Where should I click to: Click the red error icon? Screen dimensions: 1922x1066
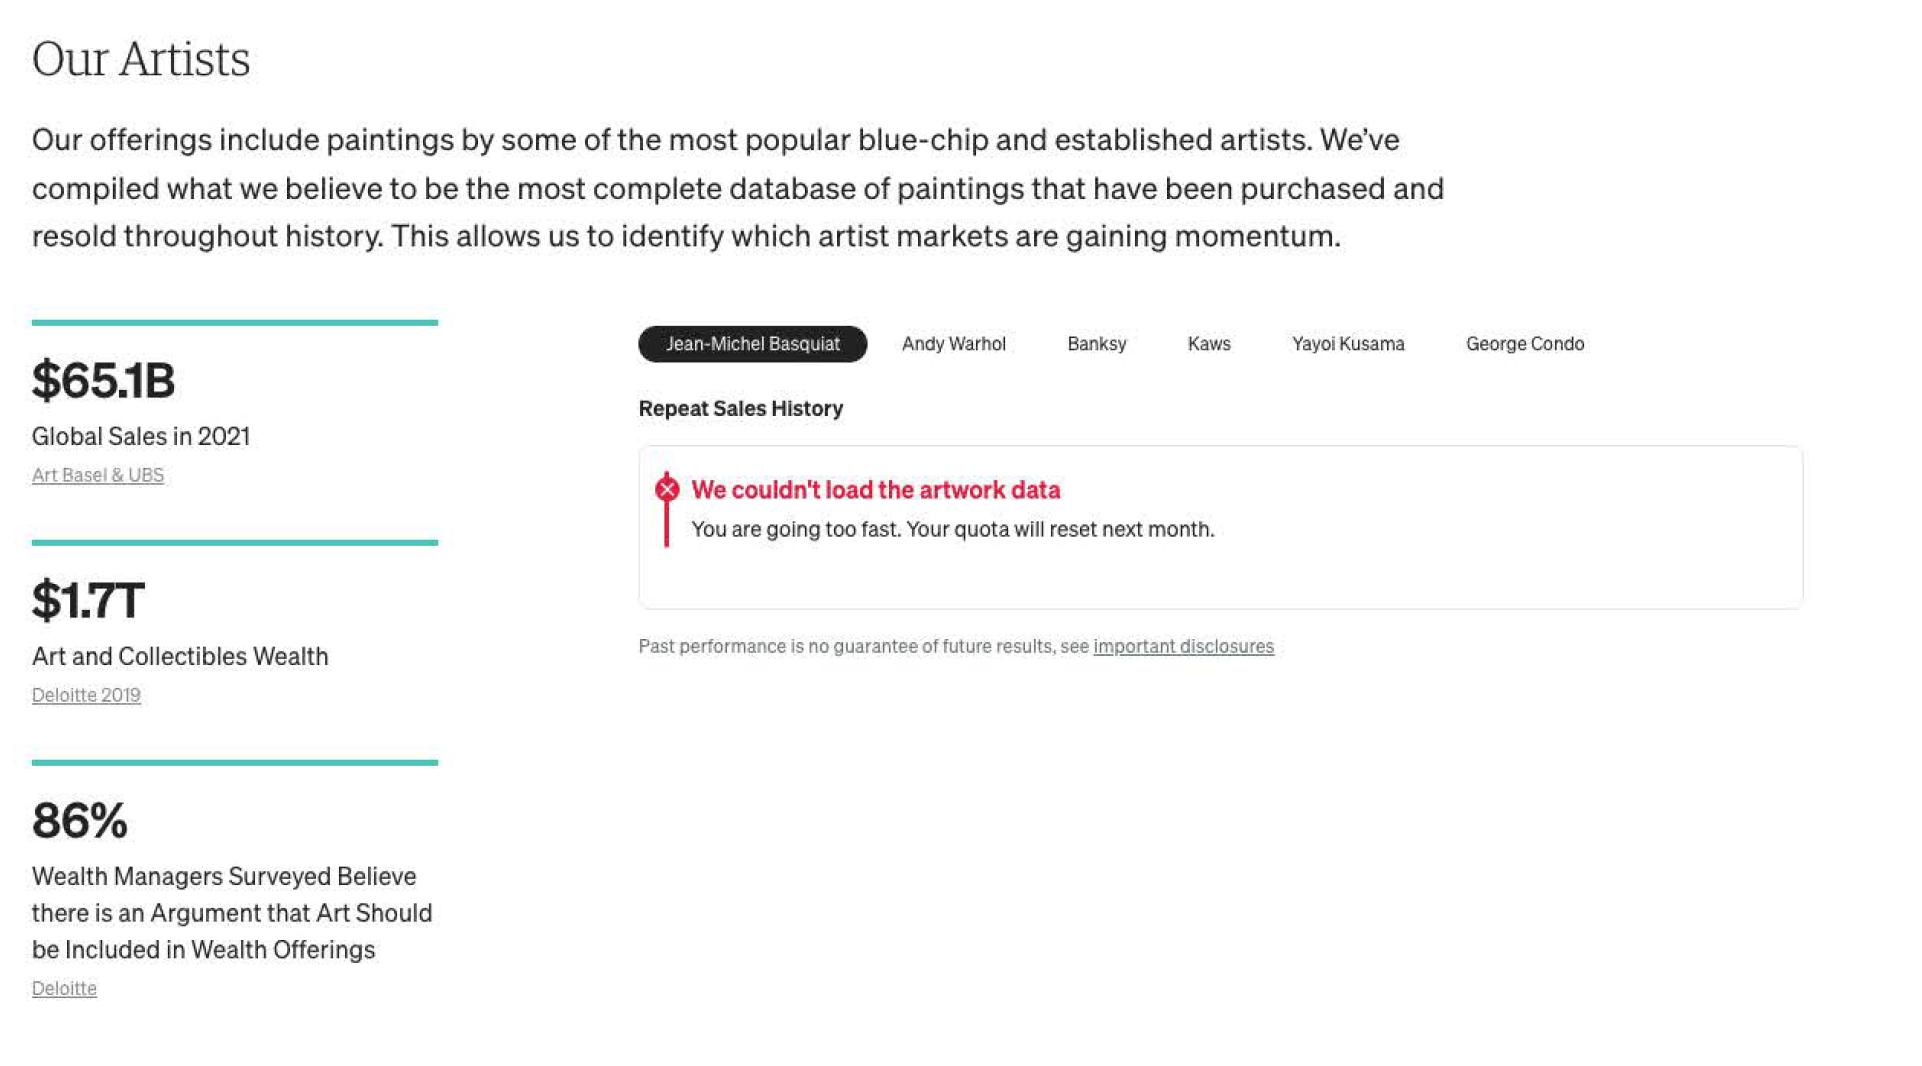667,489
